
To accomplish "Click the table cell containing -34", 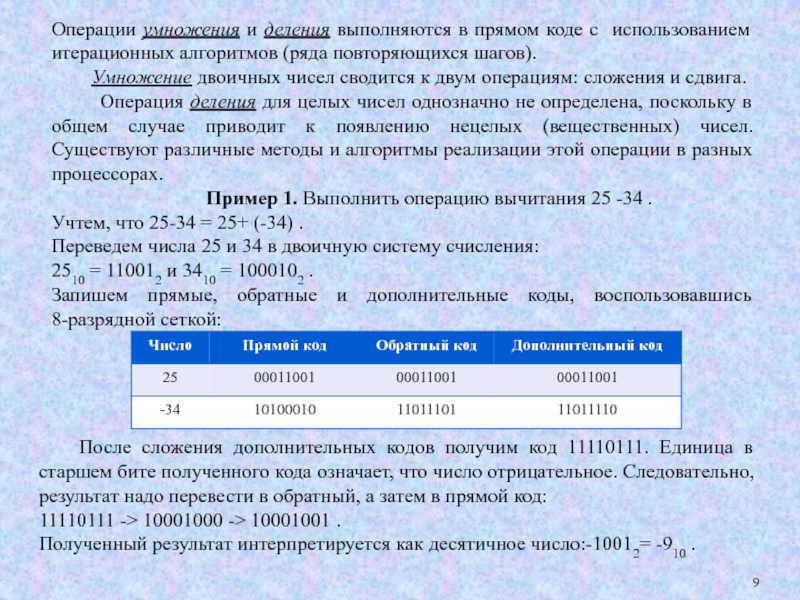I will pyautogui.click(x=170, y=409).
